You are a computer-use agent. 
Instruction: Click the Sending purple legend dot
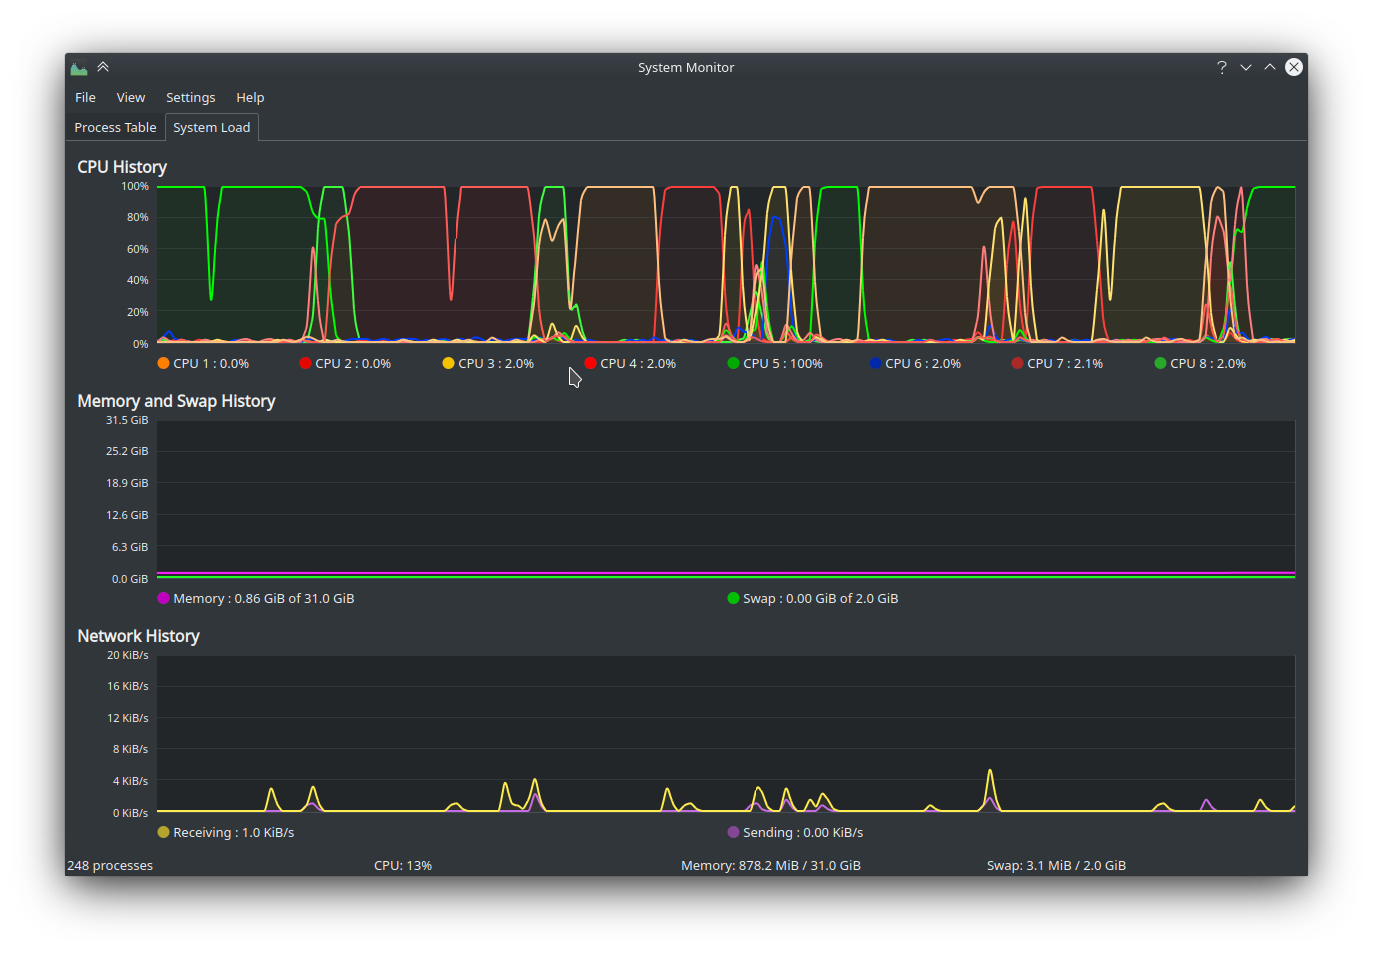[x=733, y=832]
